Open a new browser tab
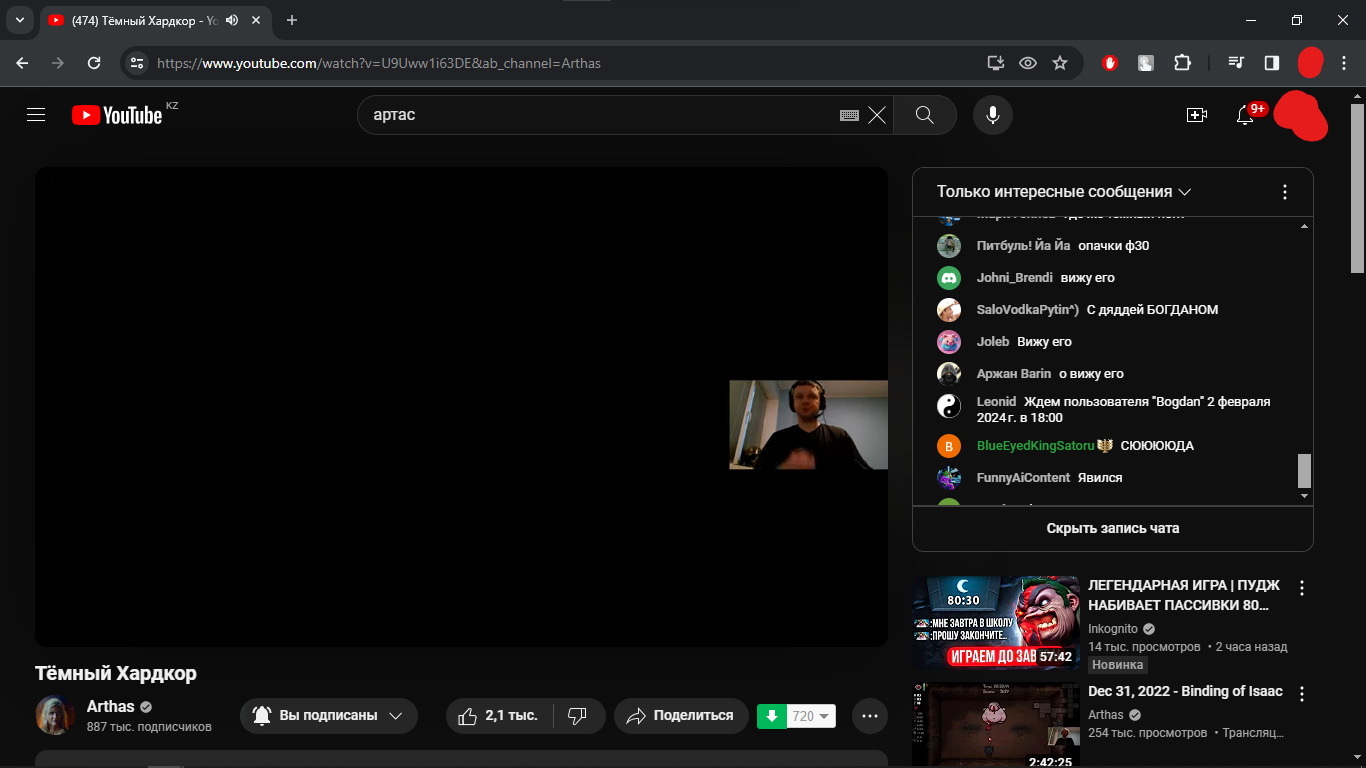This screenshot has width=1366, height=768. (x=292, y=20)
